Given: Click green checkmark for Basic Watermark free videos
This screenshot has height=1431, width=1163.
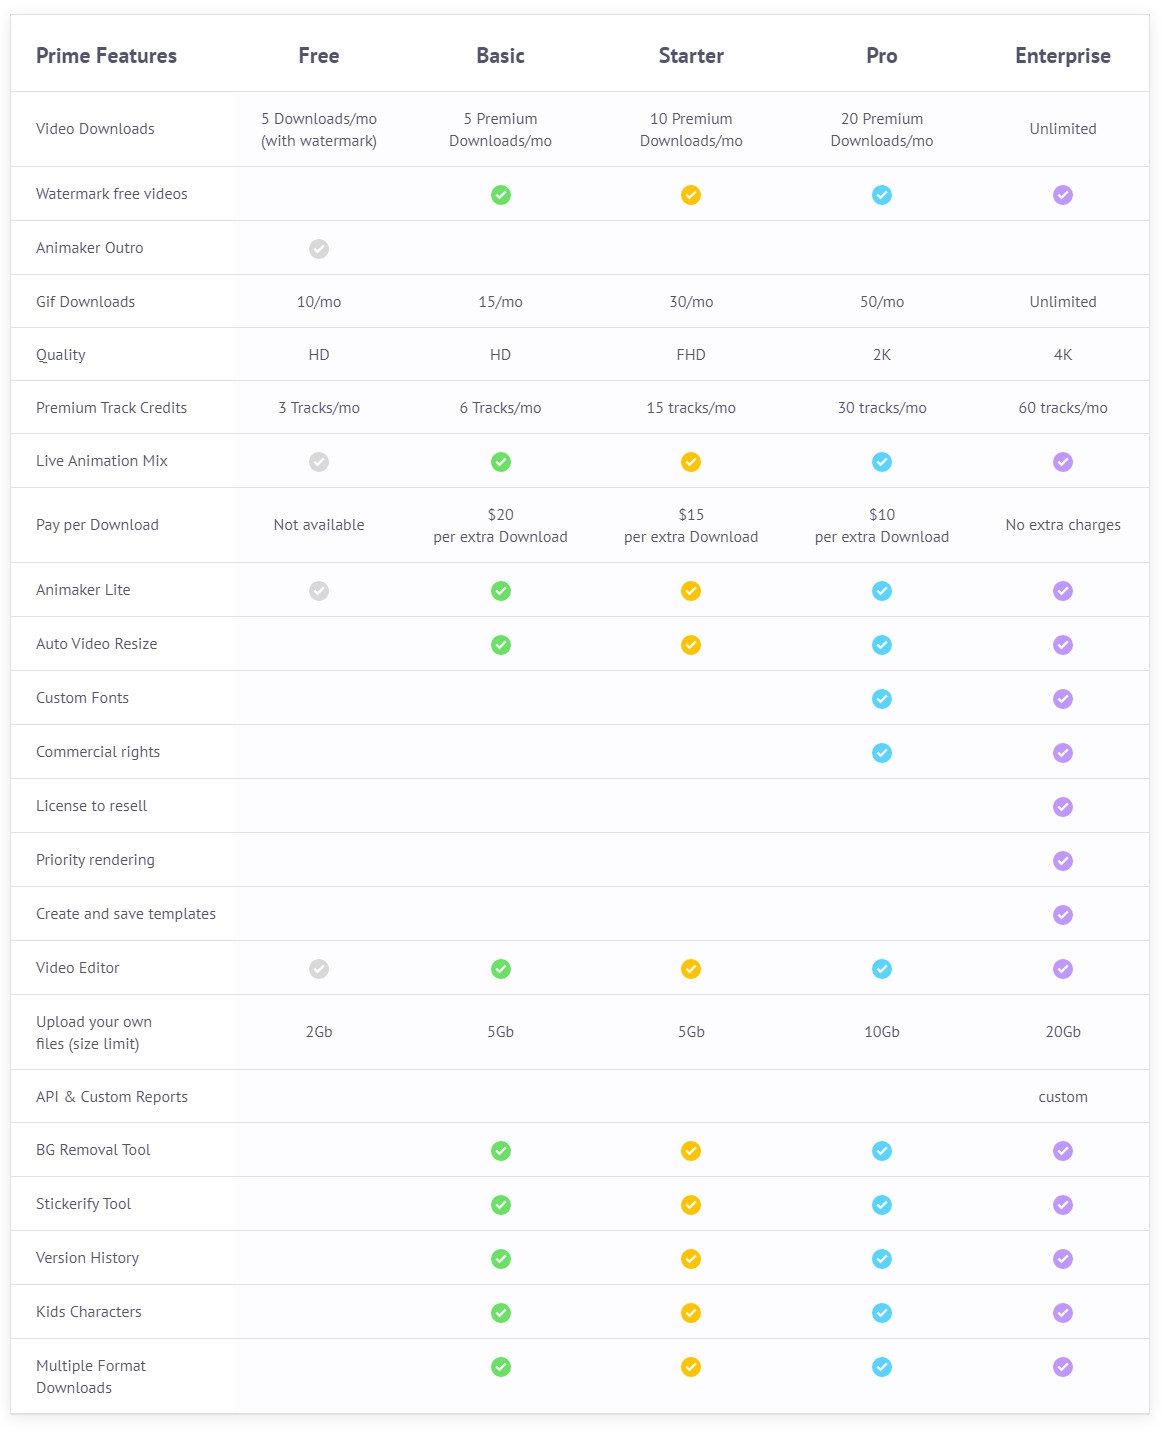Looking at the screenshot, I should 501,195.
